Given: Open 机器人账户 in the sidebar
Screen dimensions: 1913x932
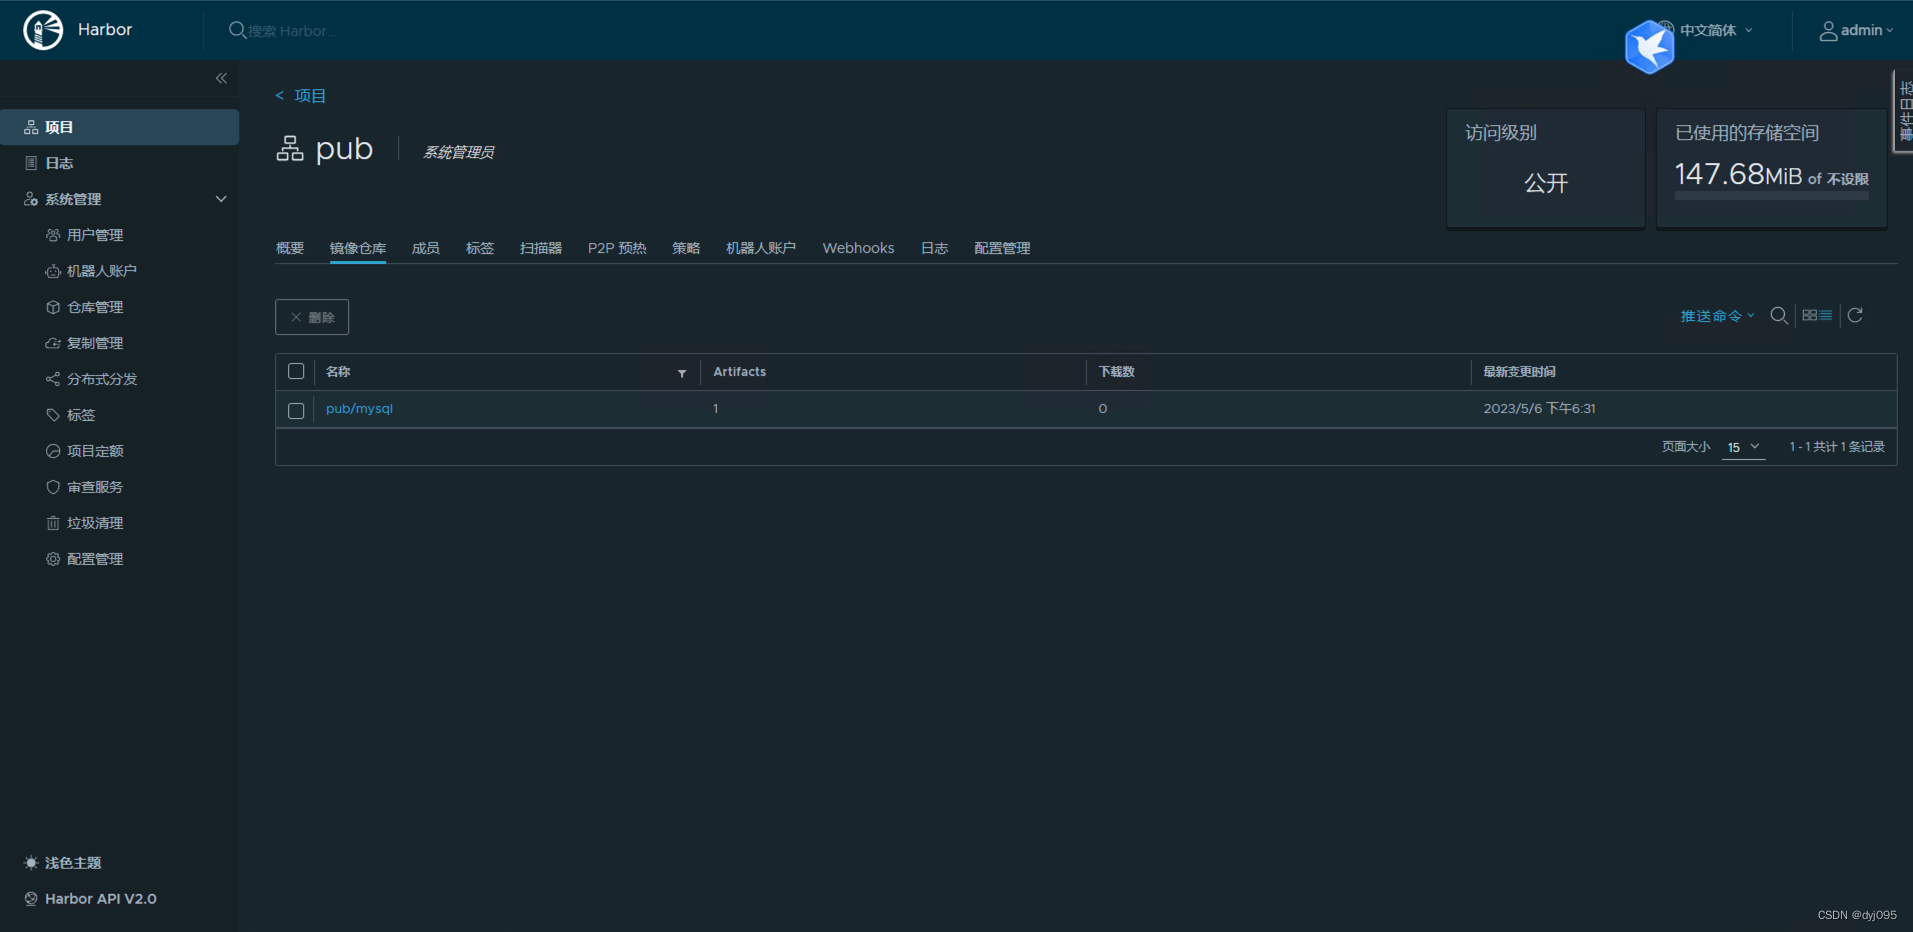Looking at the screenshot, I should click(101, 271).
